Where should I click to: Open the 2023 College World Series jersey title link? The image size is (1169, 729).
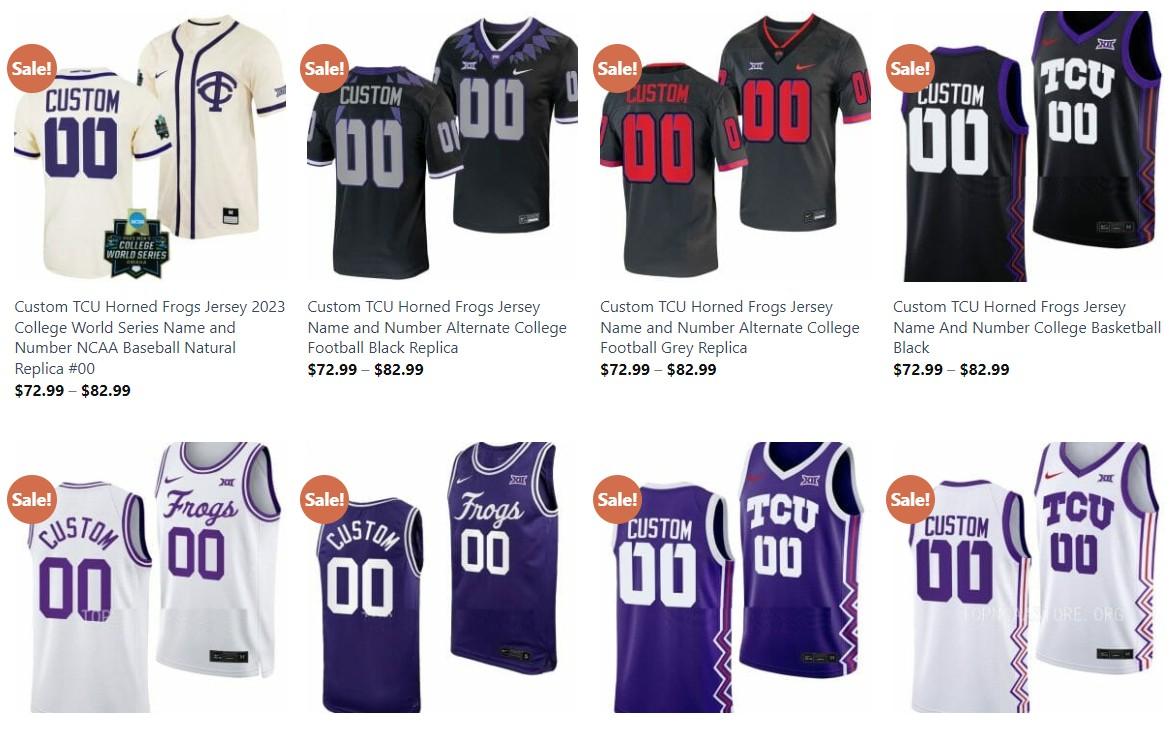150,338
